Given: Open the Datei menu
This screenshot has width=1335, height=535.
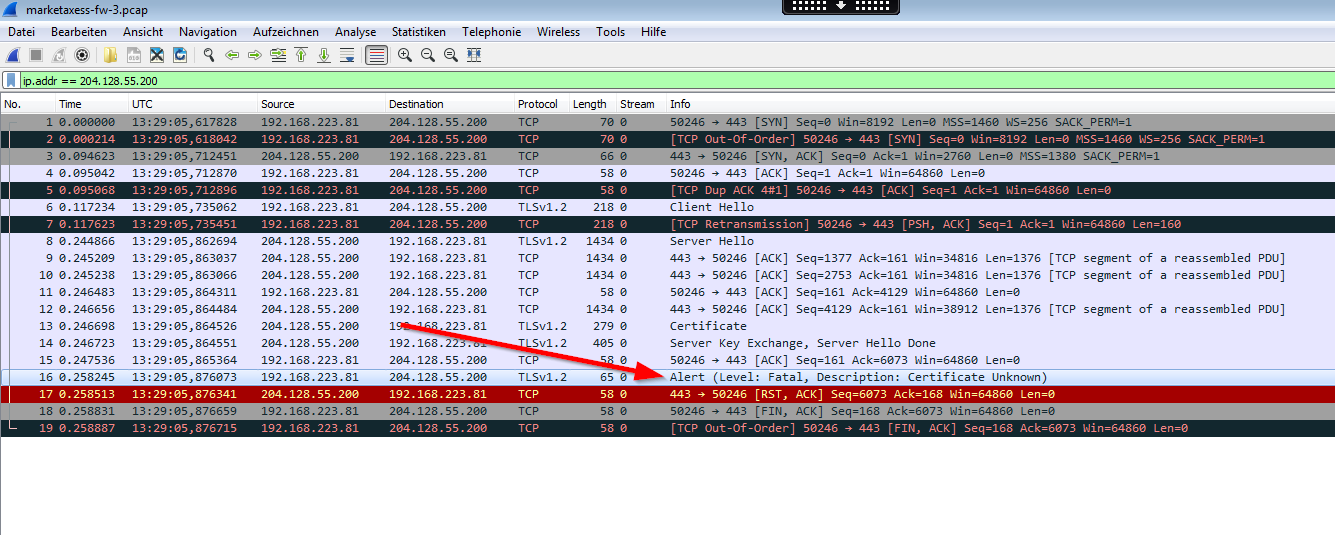Looking at the screenshot, I should (x=21, y=32).
